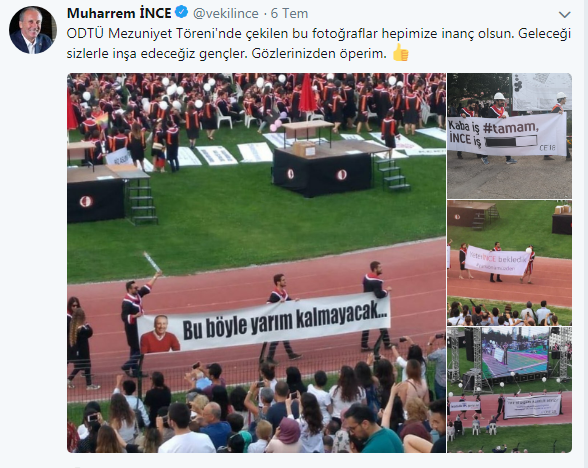Click the "Bu böyle yarım kalmayacak..." banner text
This screenshot has height=468, width=588.
(285, 321)
